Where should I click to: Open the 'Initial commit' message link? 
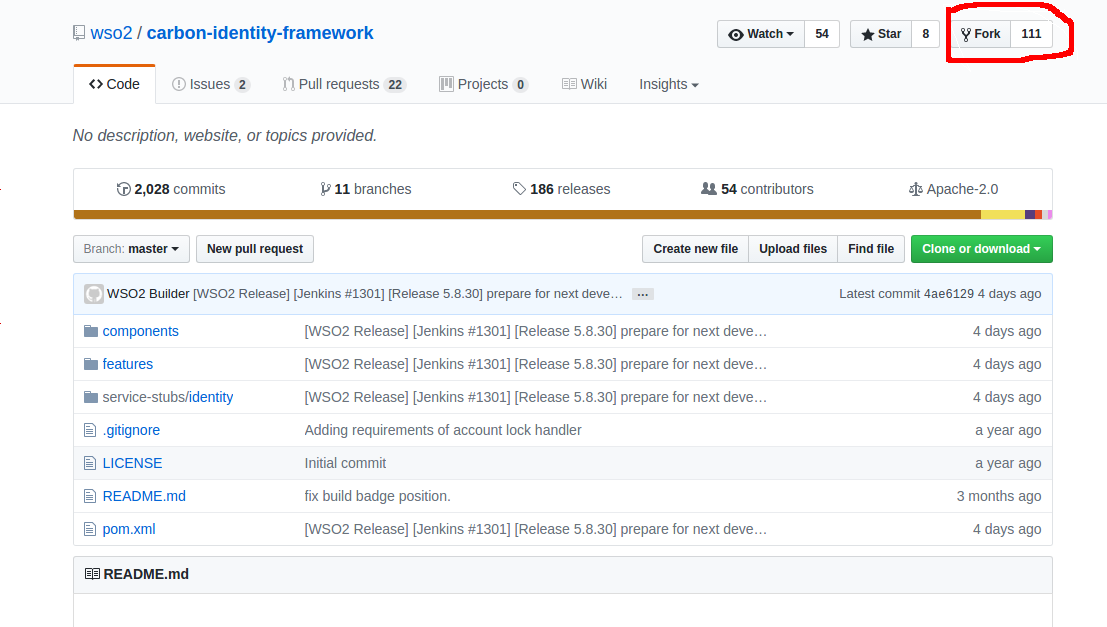345,463
